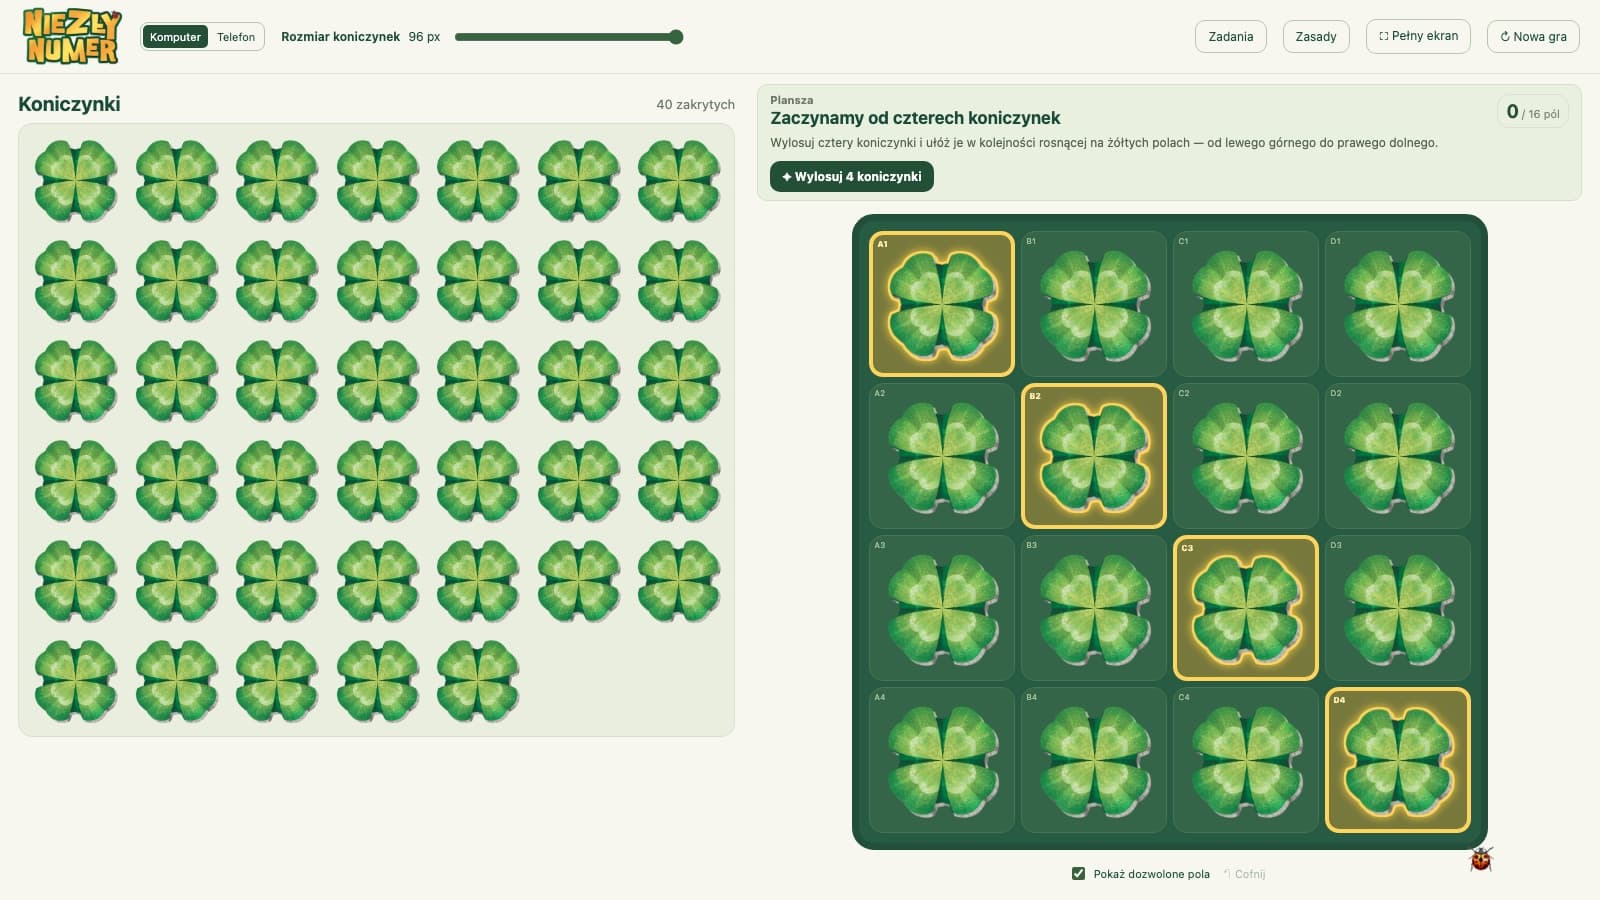Choose the clover on field C4
Screen dimensions: 1600x900
click(1246, 760)
